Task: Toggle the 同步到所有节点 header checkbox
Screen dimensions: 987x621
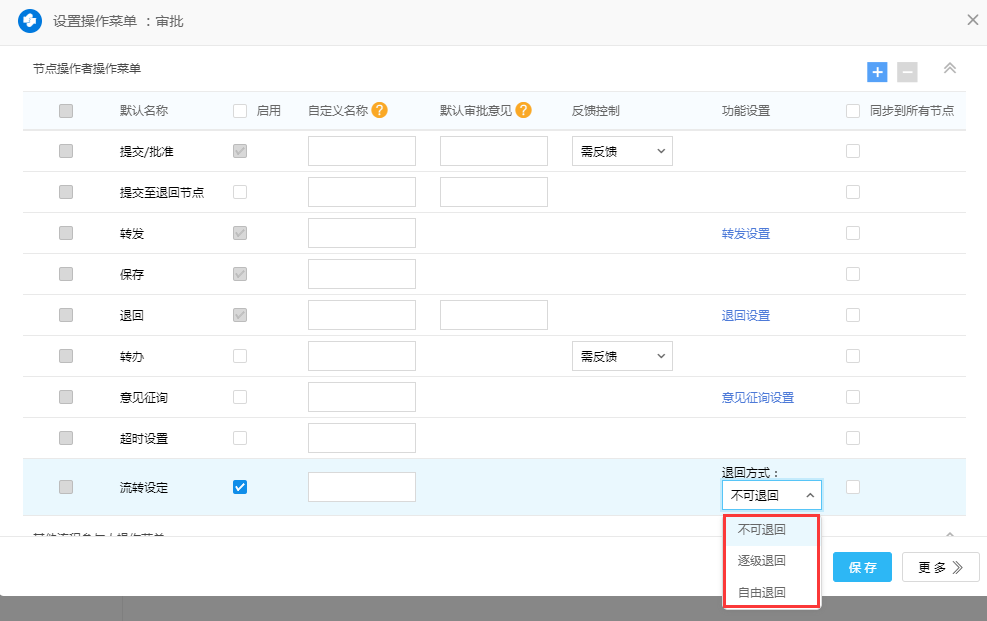Action: pyautogui.click(x=853, y=111)
